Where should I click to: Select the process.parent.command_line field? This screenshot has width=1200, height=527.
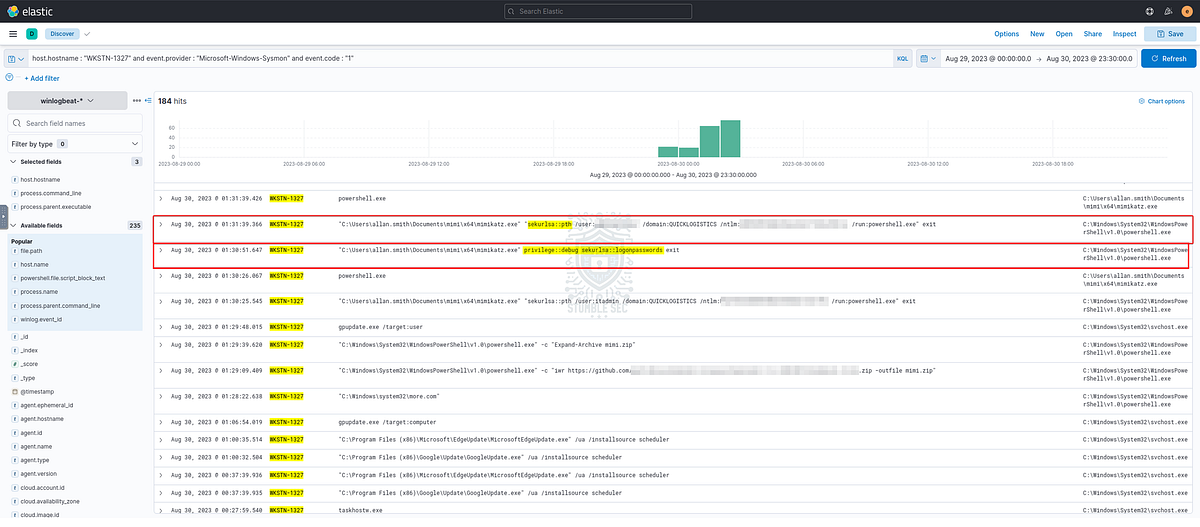coord(60,305)
